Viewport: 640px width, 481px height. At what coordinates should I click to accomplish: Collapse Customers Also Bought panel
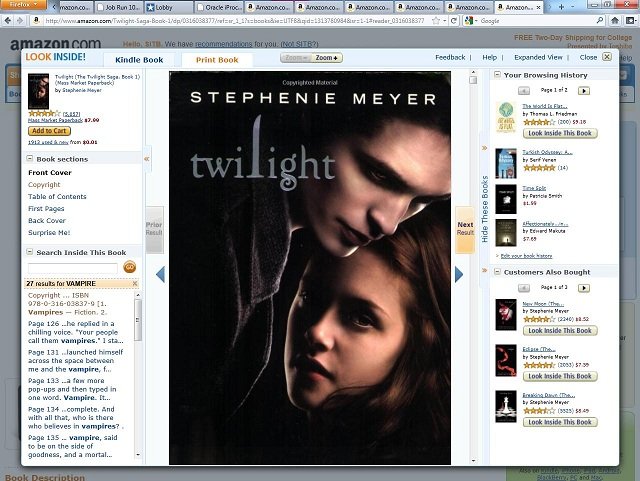click(497, 272)
